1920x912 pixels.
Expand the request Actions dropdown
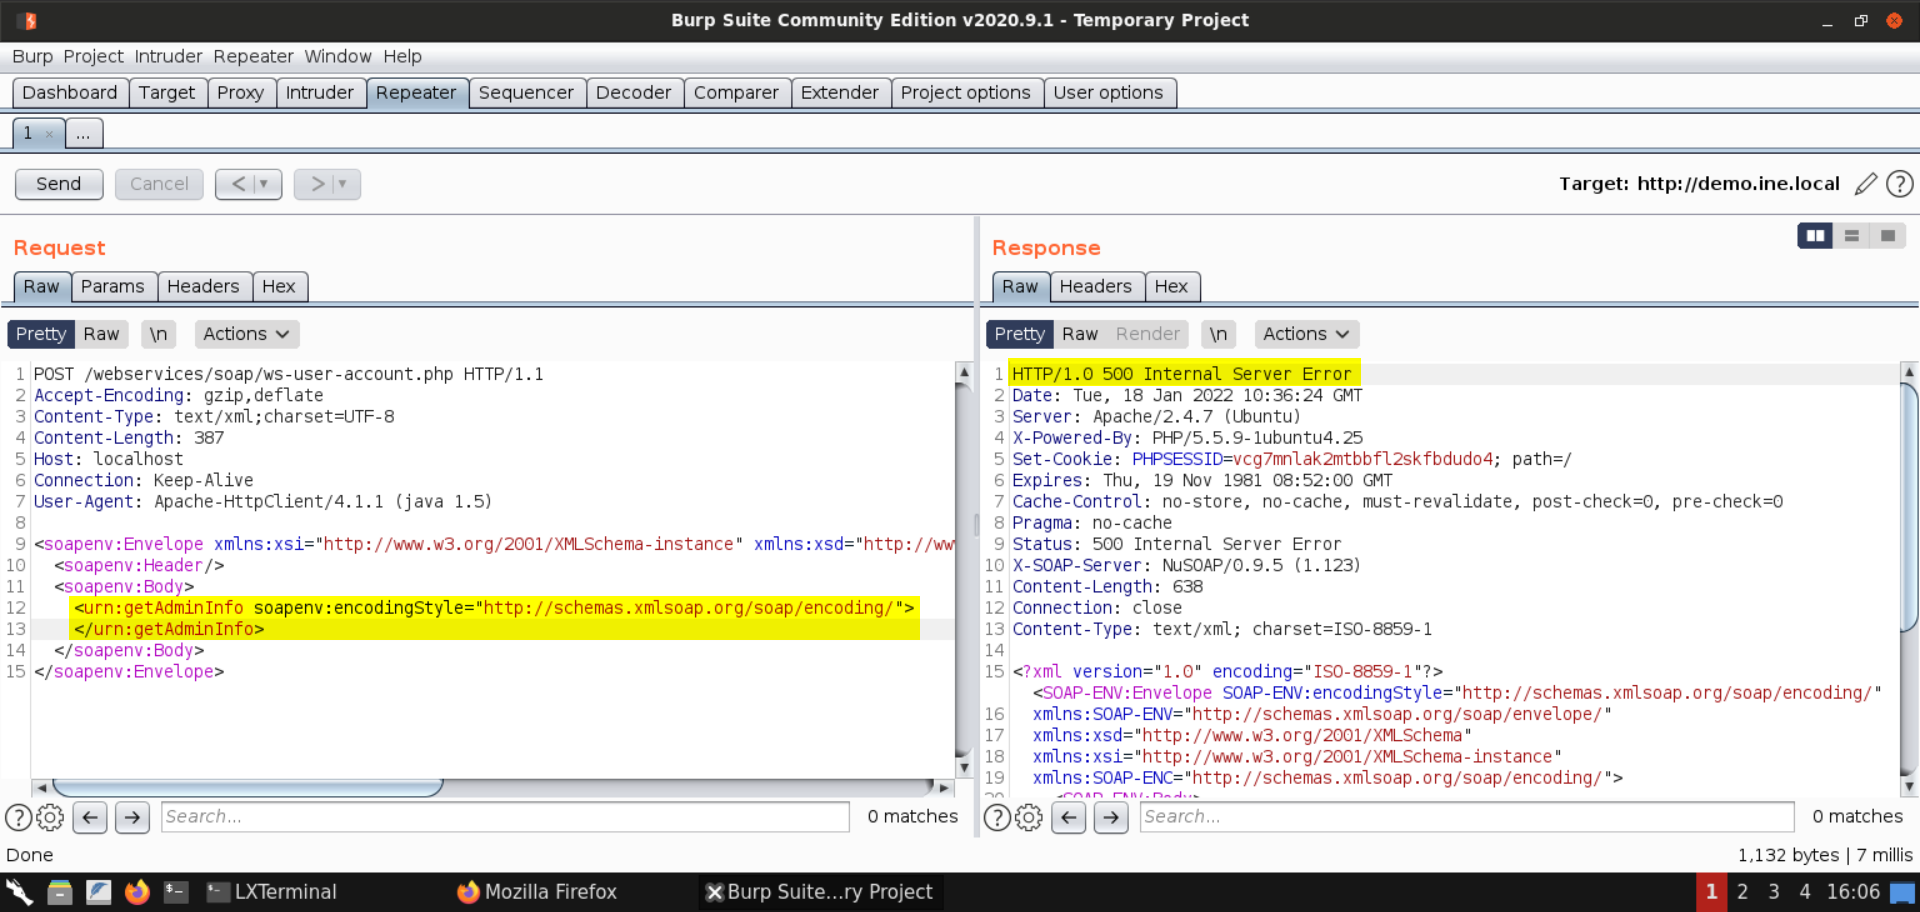[246, 334]
